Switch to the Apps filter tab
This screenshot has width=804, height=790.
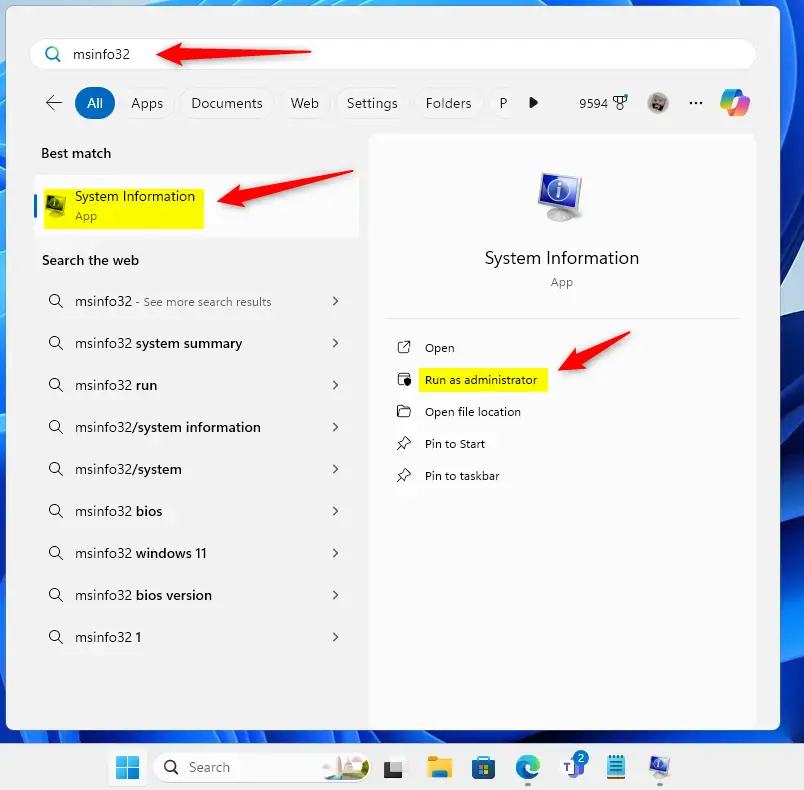point(147,103)
